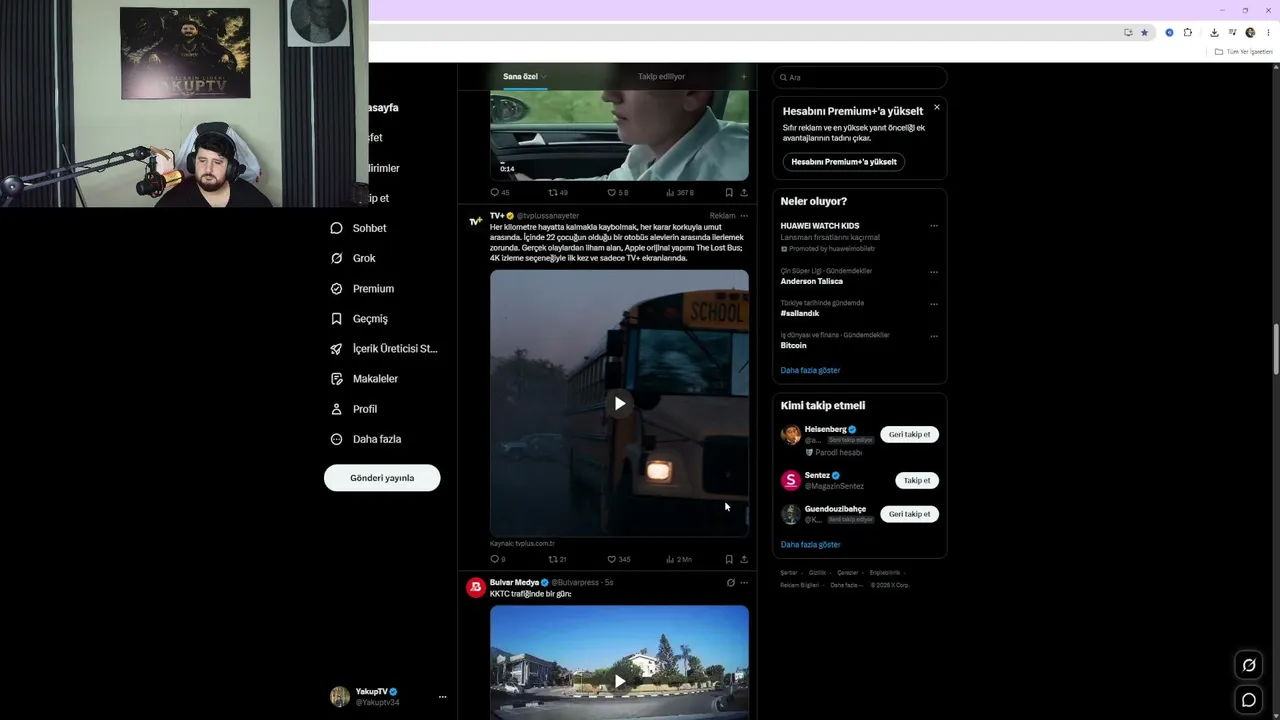Image resolution: width=1280 pixels, height=720 pixels.
Task: Like the TV+ post with 345 likes
Action: coord(612,559)
